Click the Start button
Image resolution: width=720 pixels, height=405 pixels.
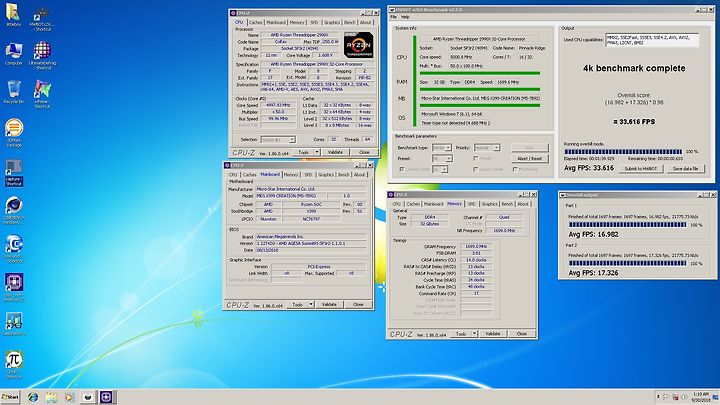point(10,397)
